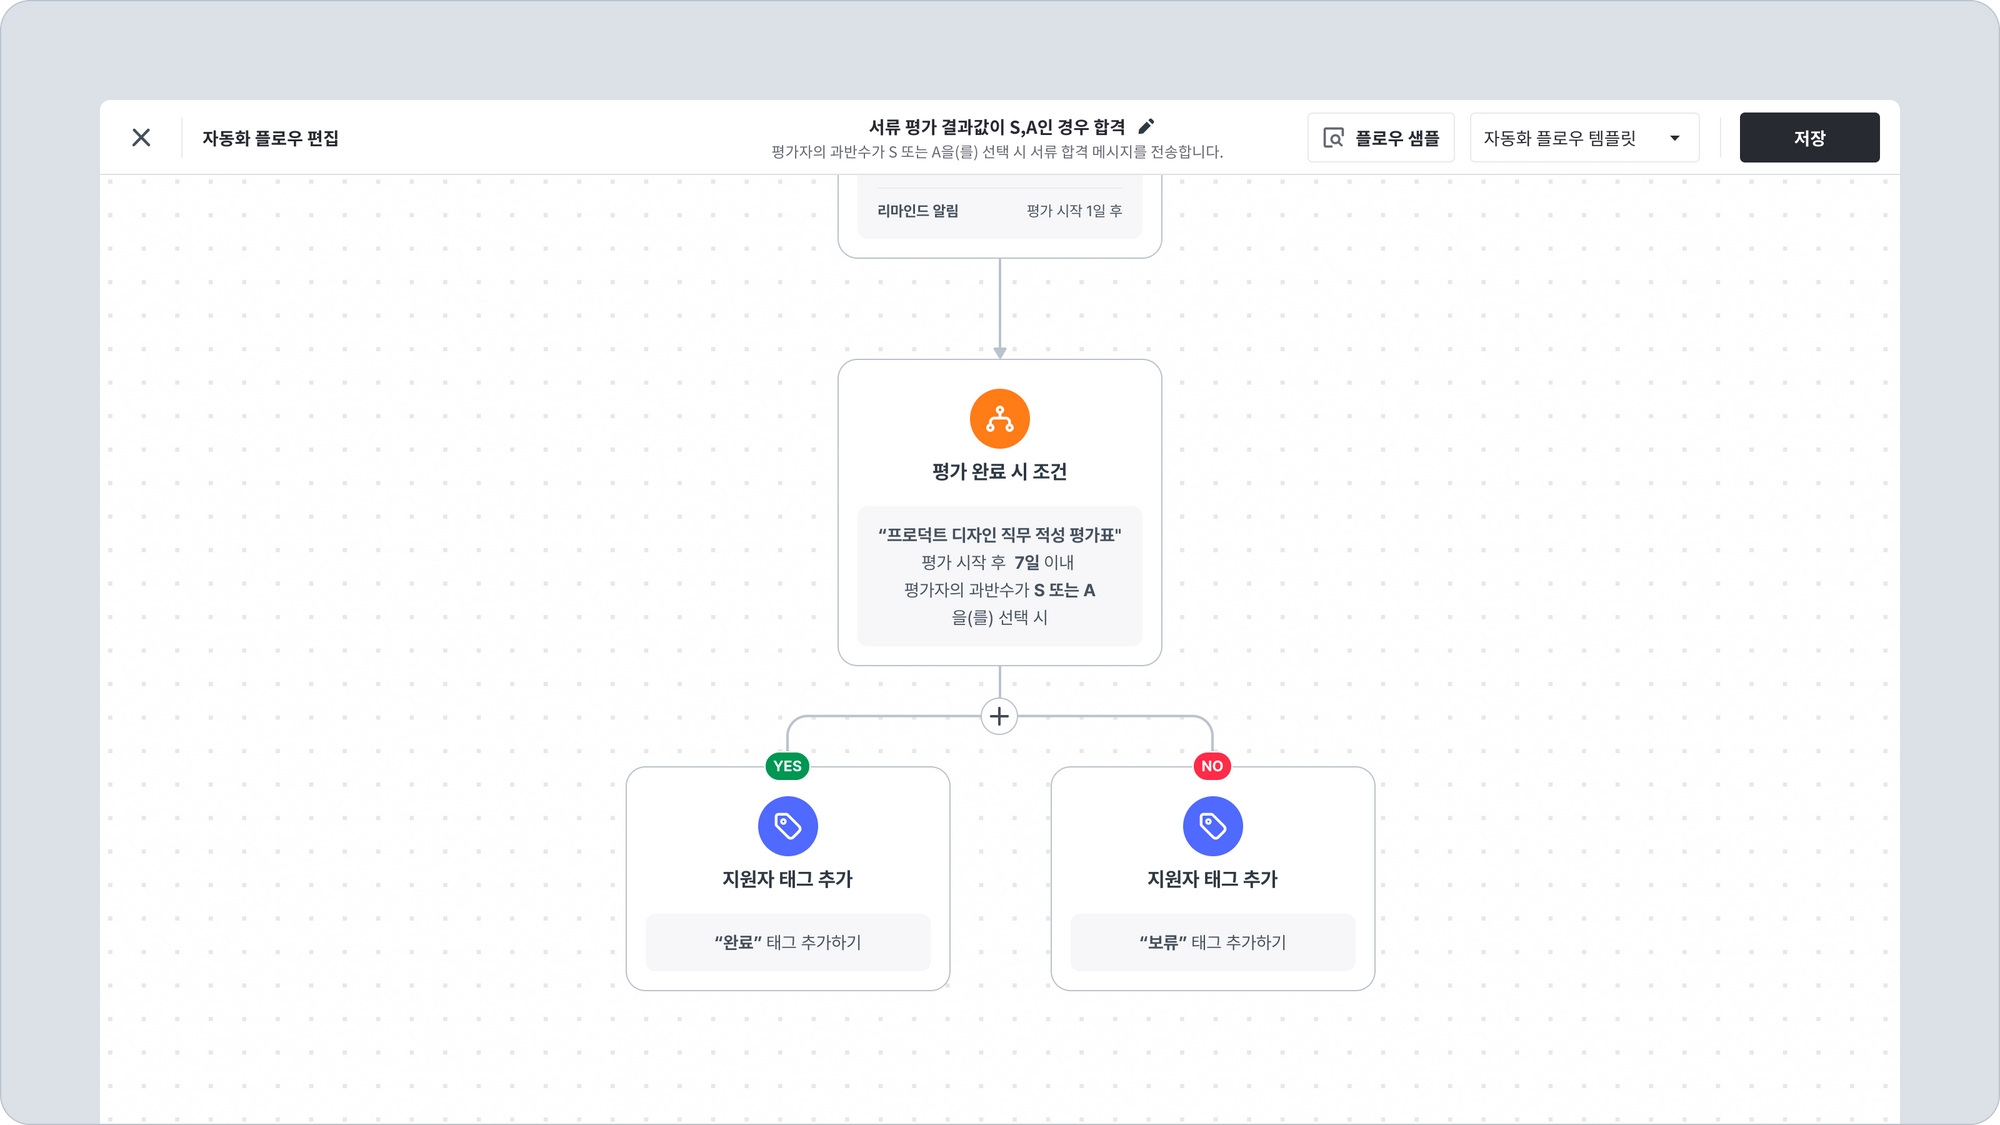Select the red NO branch badge
Image resolution: width=2000 pixels, height=1125 pixels.
click(x=1212, y=766)
